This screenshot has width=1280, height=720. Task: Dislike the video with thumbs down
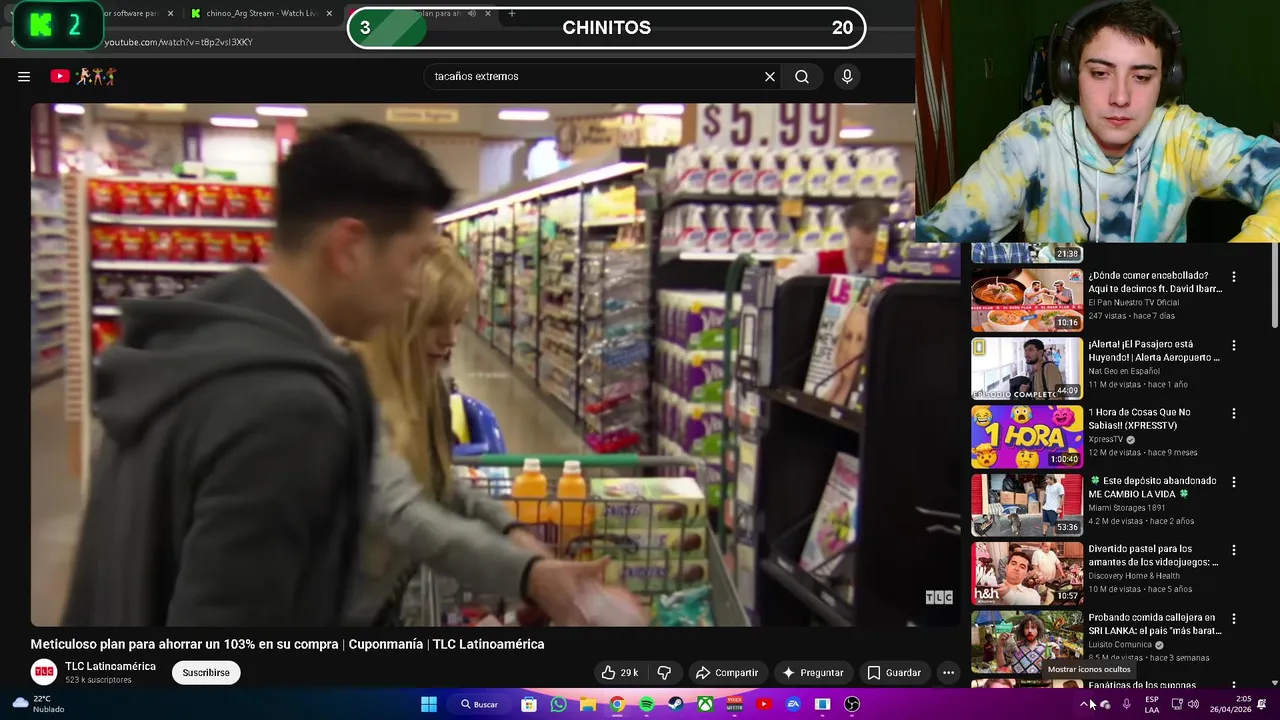(x=664, y=673)
